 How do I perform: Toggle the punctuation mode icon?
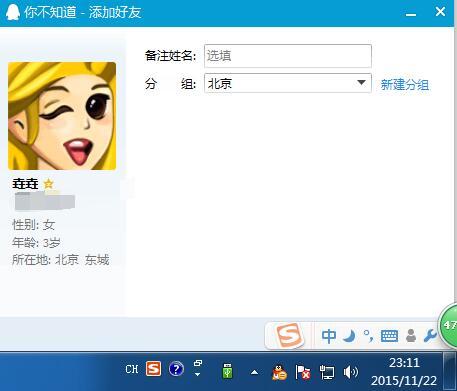tap(368, 336)
